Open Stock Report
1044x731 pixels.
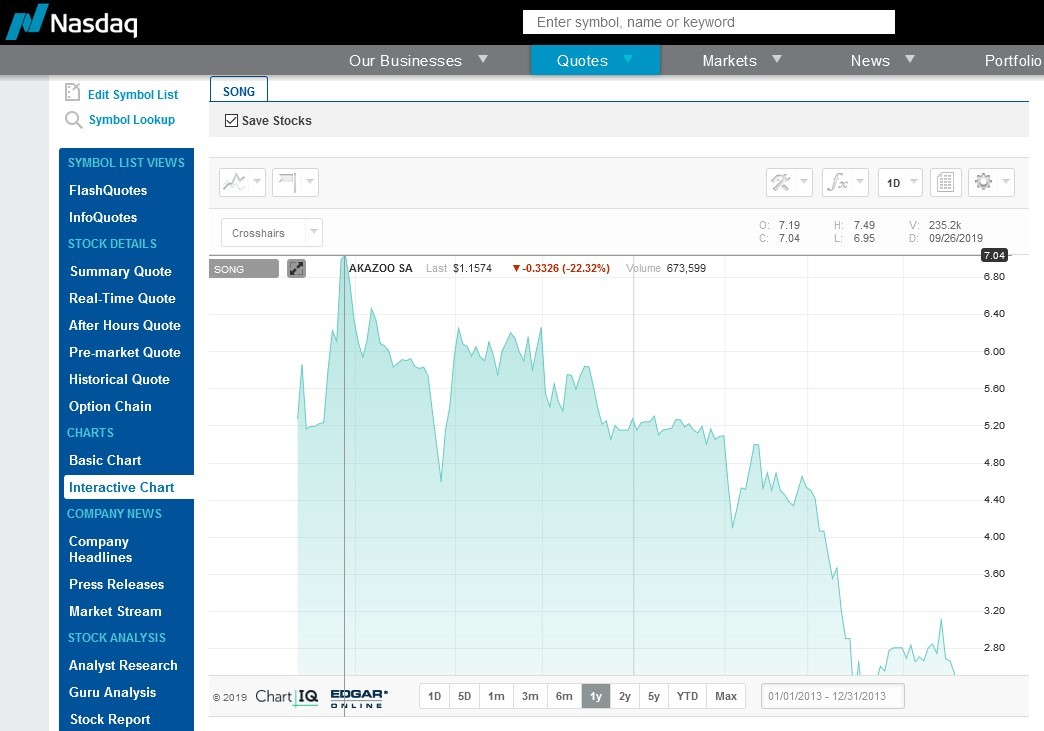(x=110, y=719)
